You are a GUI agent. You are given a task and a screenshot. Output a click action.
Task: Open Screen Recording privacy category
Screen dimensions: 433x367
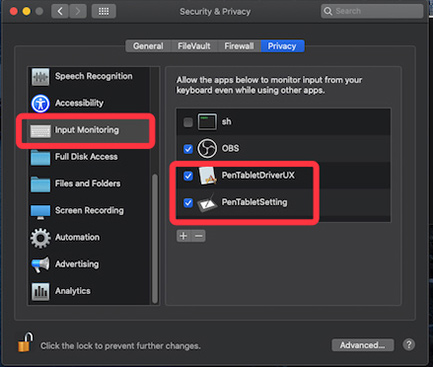tap(89, 211)
